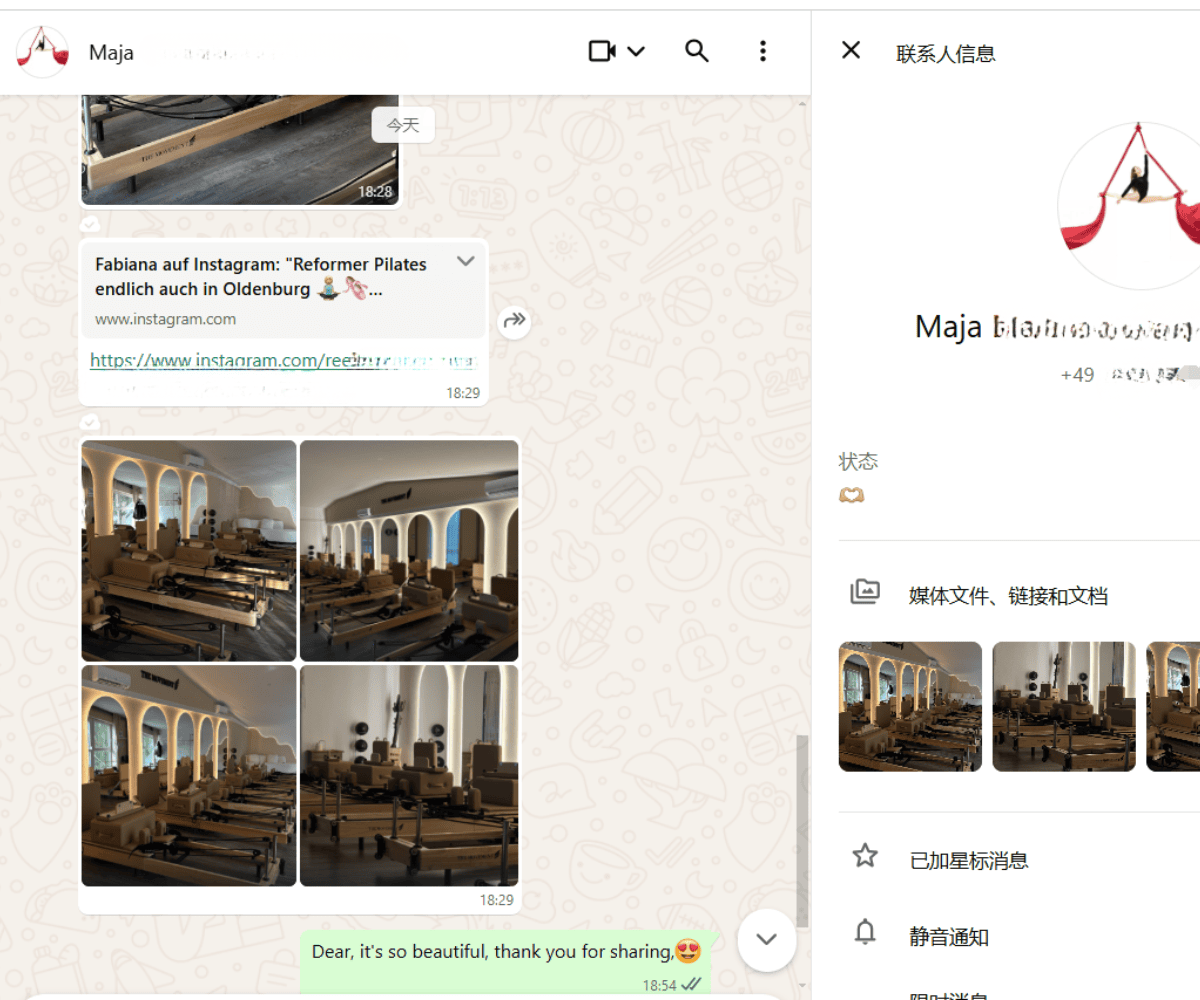Open 已加星标消息 starred messages
1200x1000 pixels.
[x=968, y=860]
